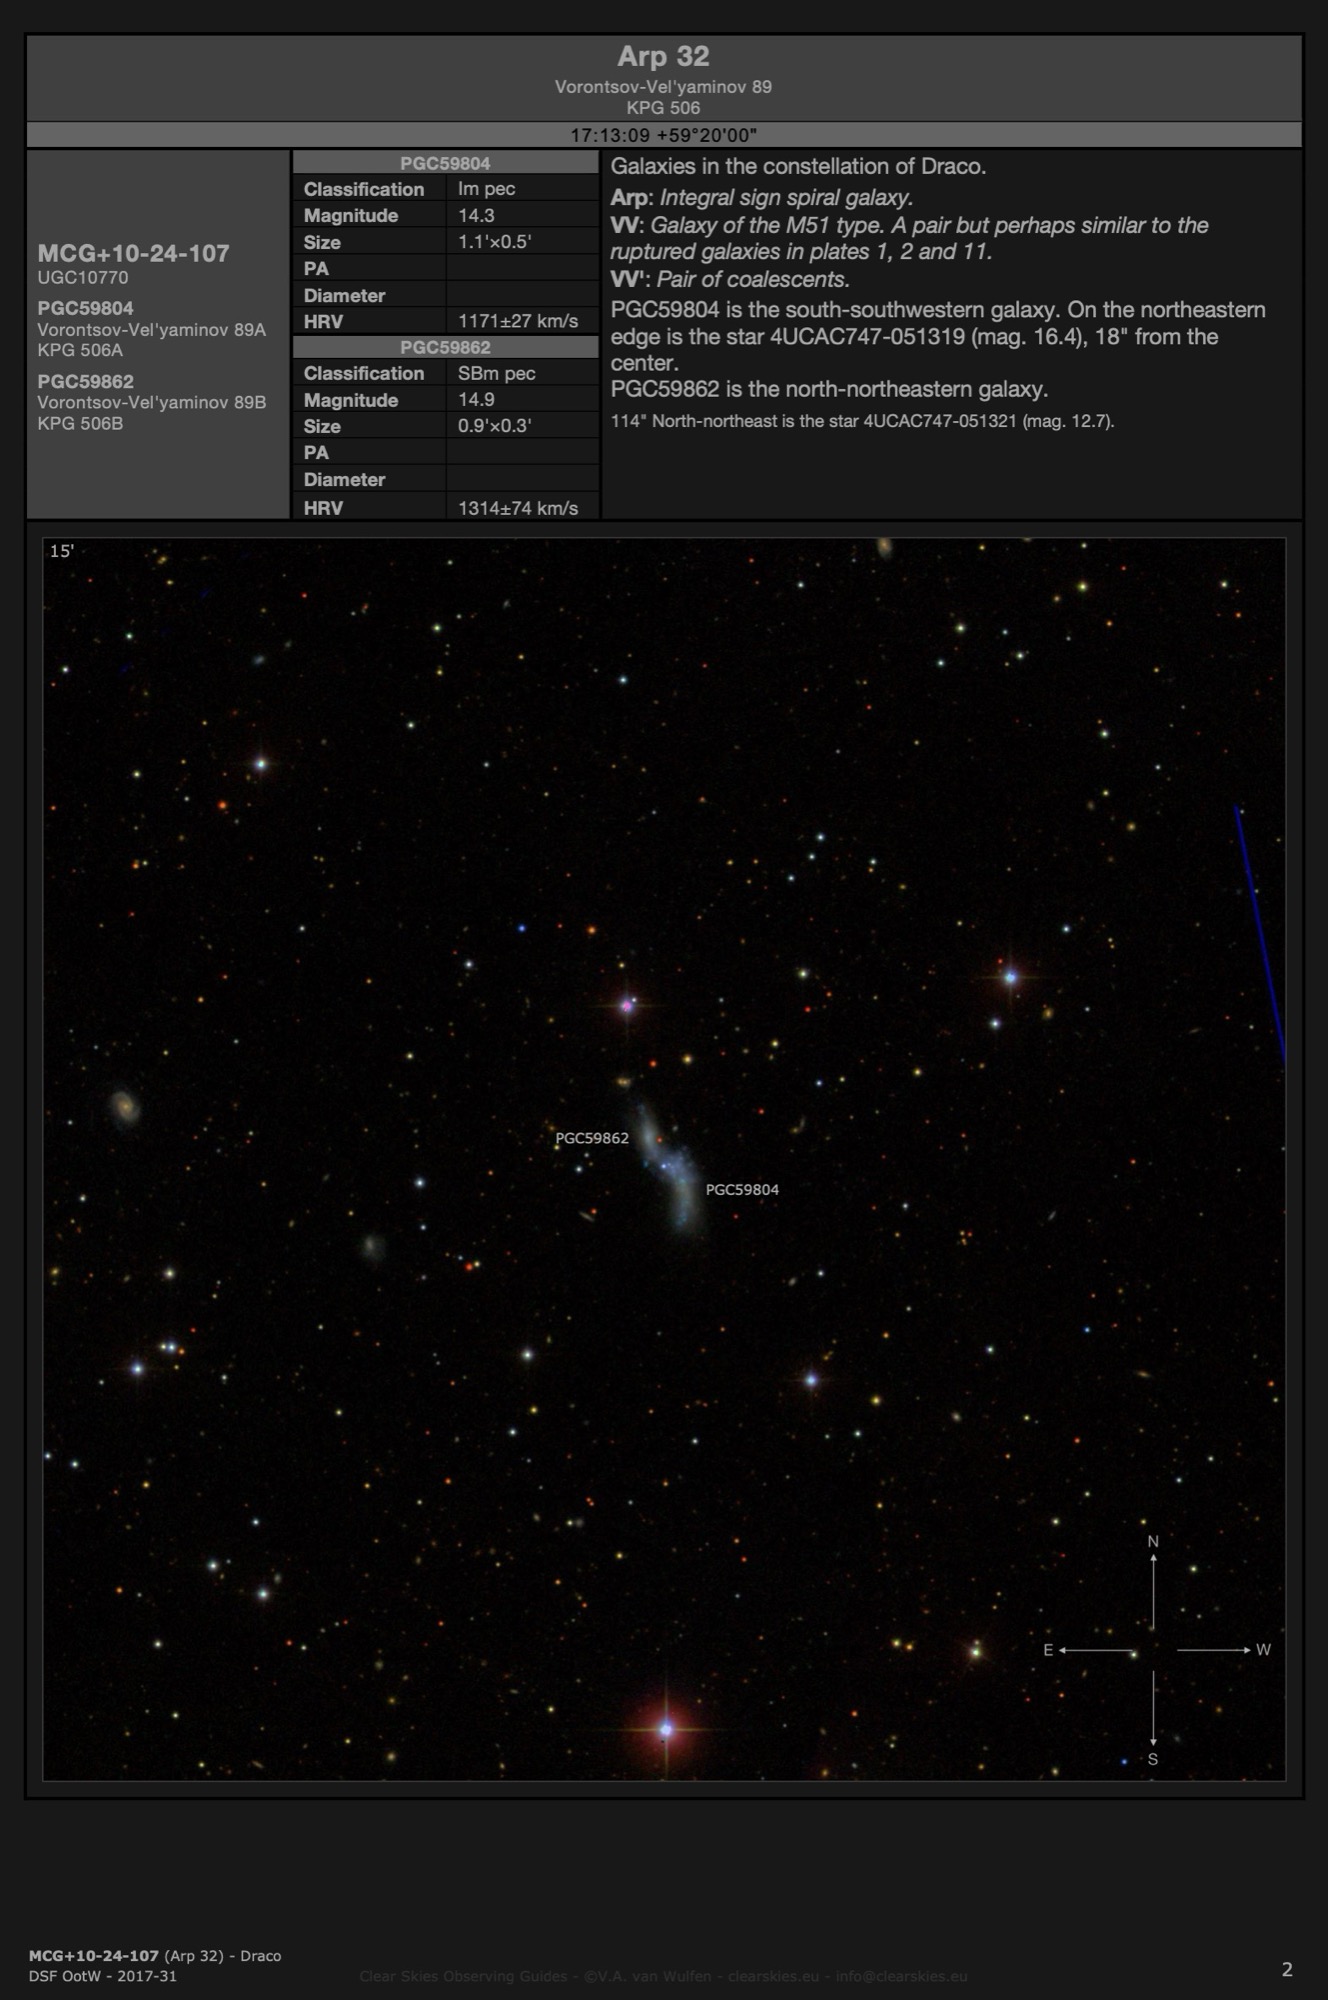The width and height of the screenshot is (1328, 2000).
Task: Open the clearskies.eu link in footer
Action: point(773,1975)
